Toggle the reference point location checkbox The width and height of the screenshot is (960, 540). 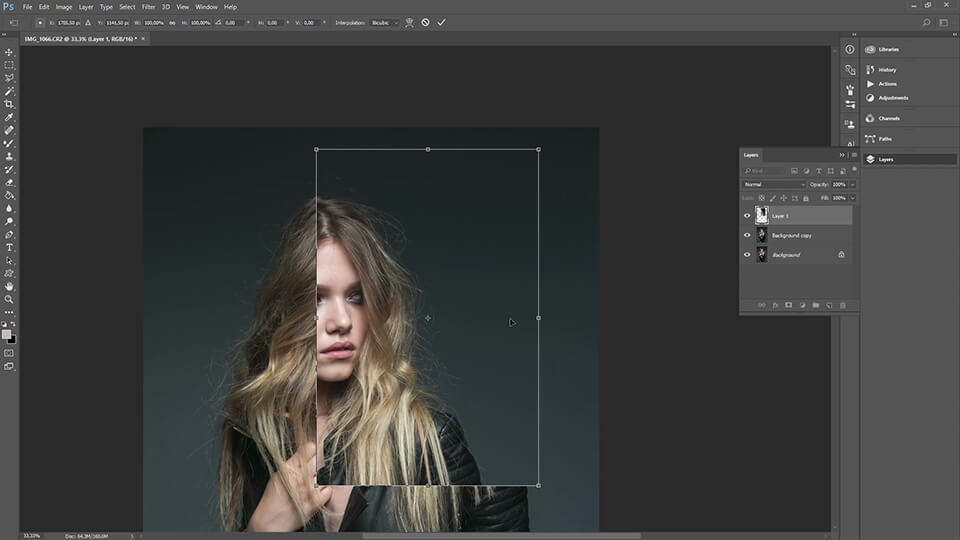click(x=40, y=23)
